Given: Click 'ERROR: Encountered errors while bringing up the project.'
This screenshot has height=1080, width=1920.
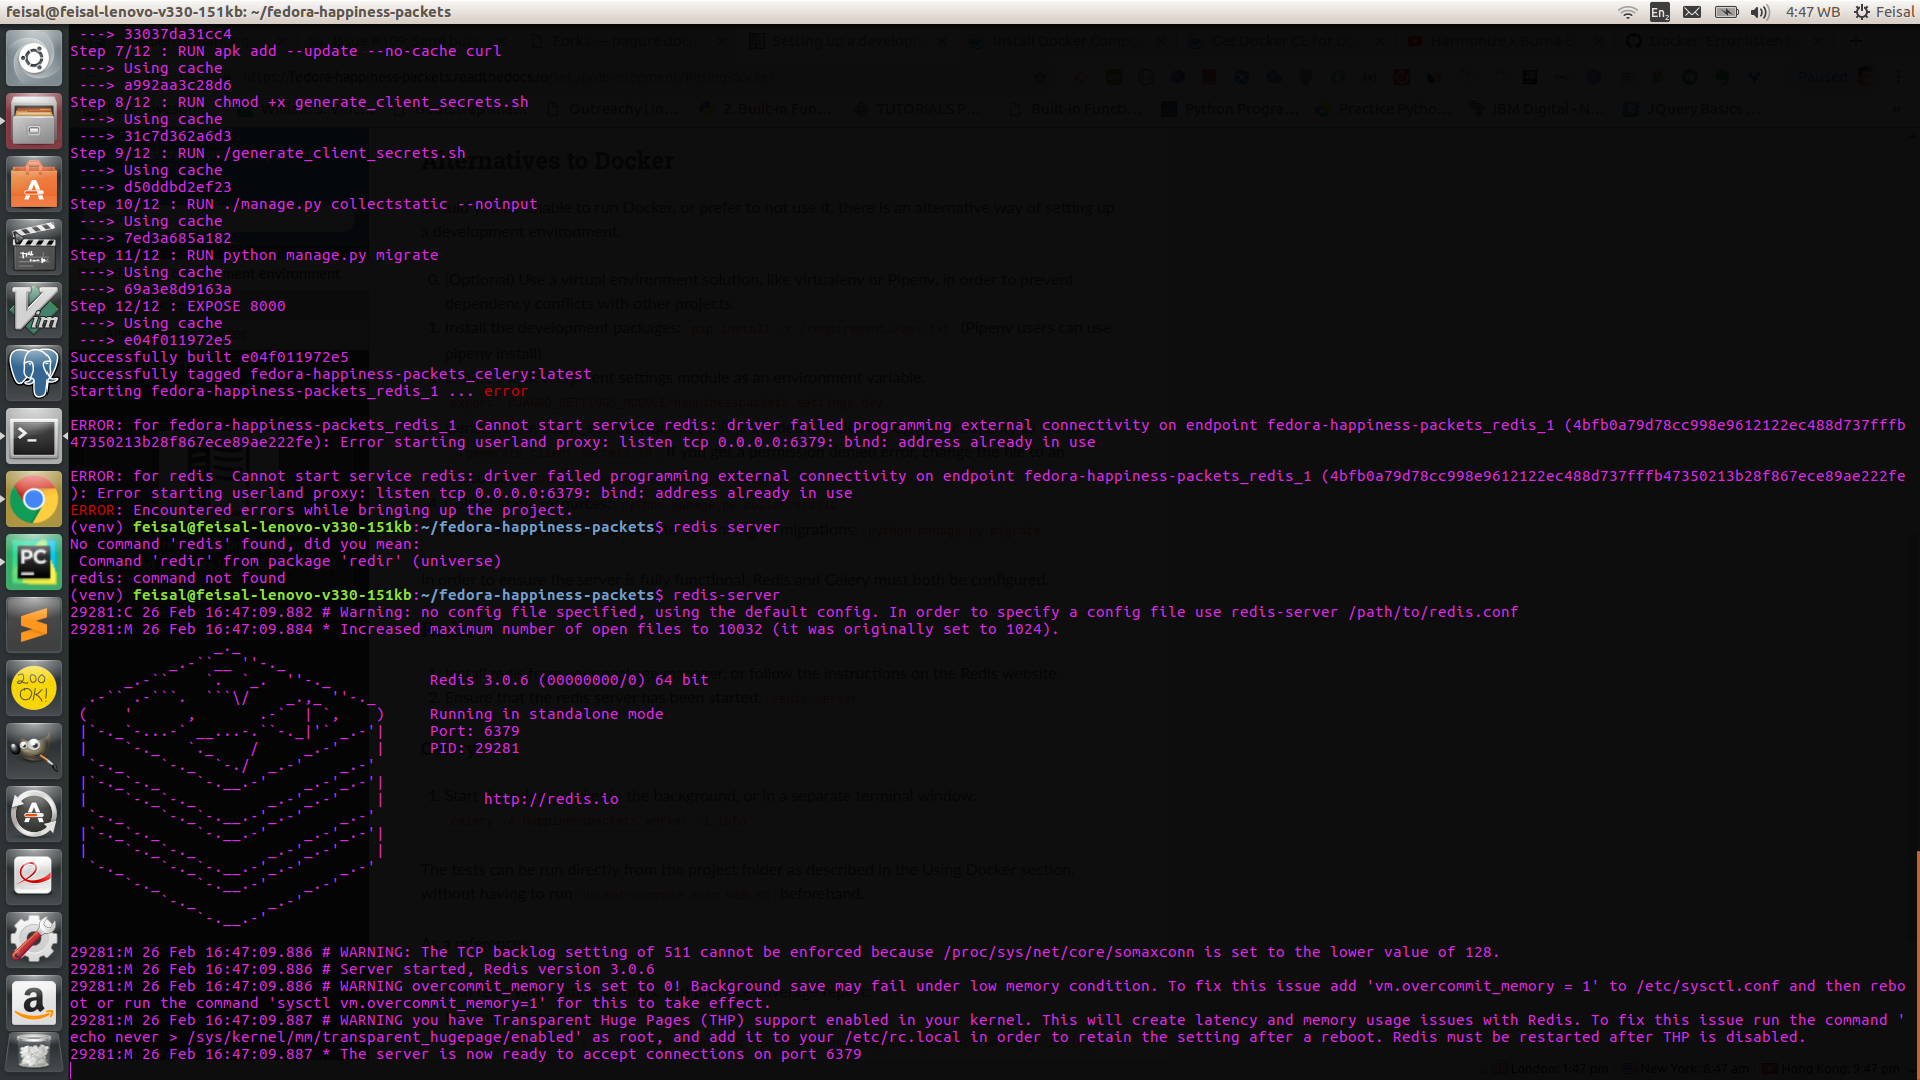Looking at the screenshot, I should point(322,510).
